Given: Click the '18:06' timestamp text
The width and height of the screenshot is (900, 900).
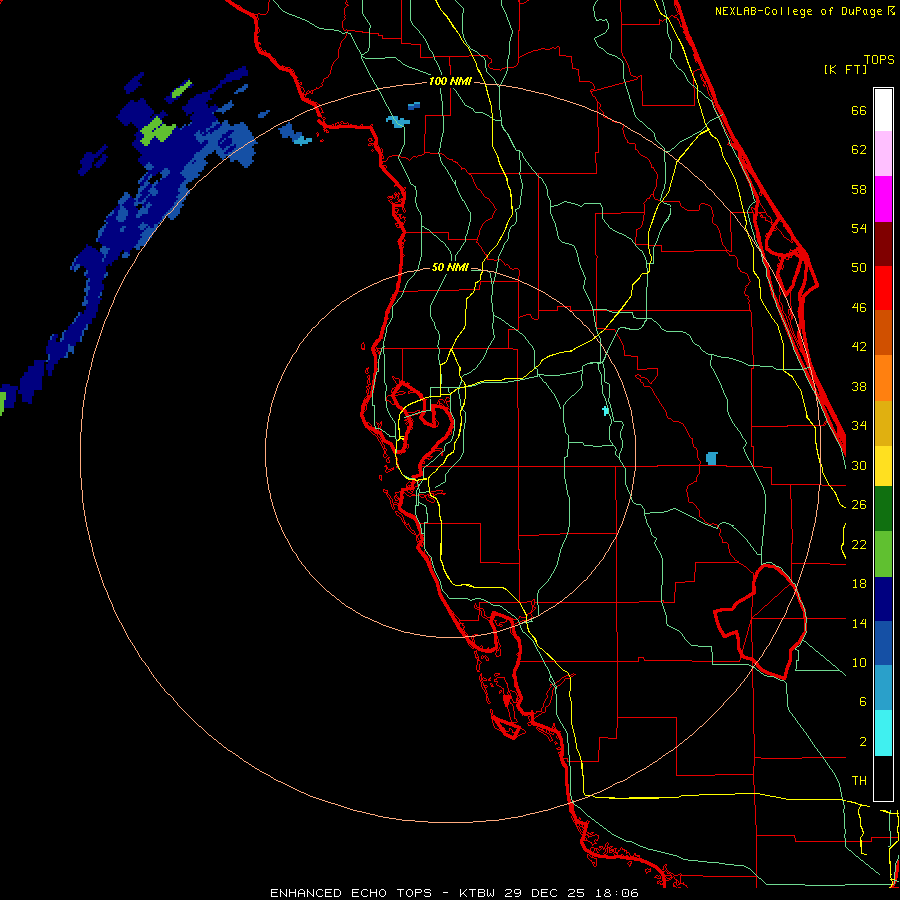Looking at the screenshot, I should click(615, 893).
